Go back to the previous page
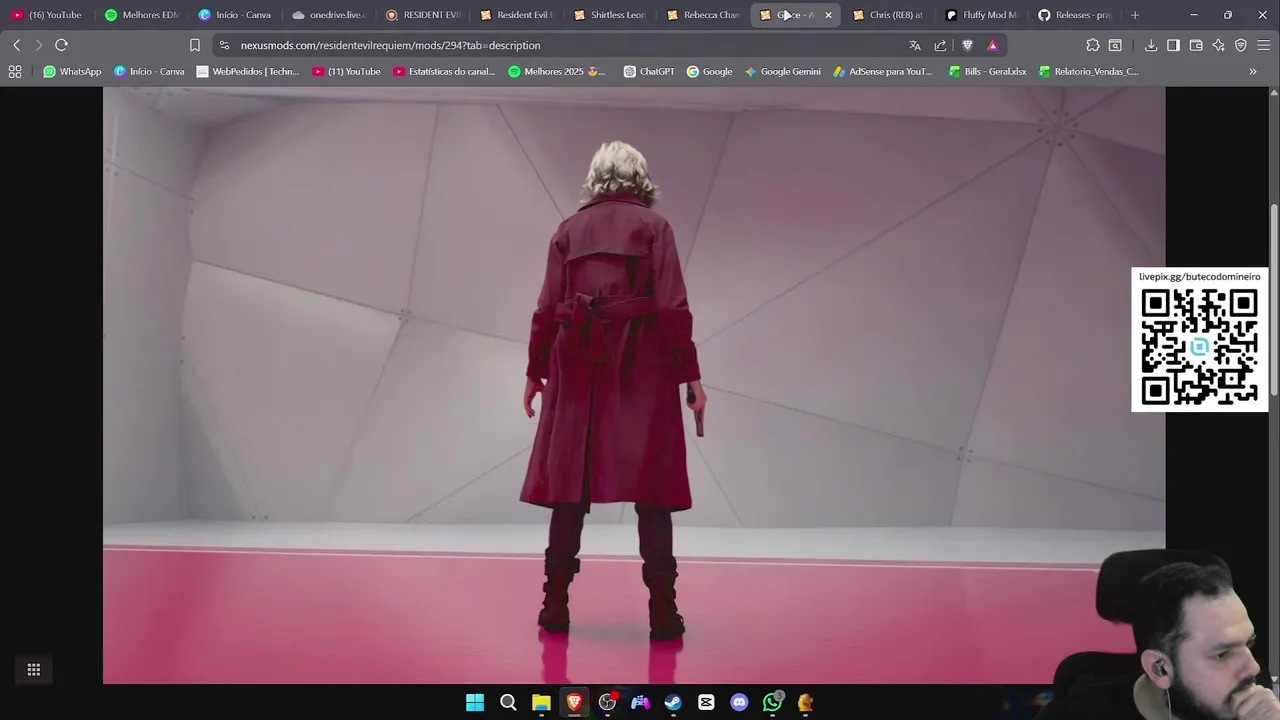Screen dimensions: 1280x720 coord(17,45)
